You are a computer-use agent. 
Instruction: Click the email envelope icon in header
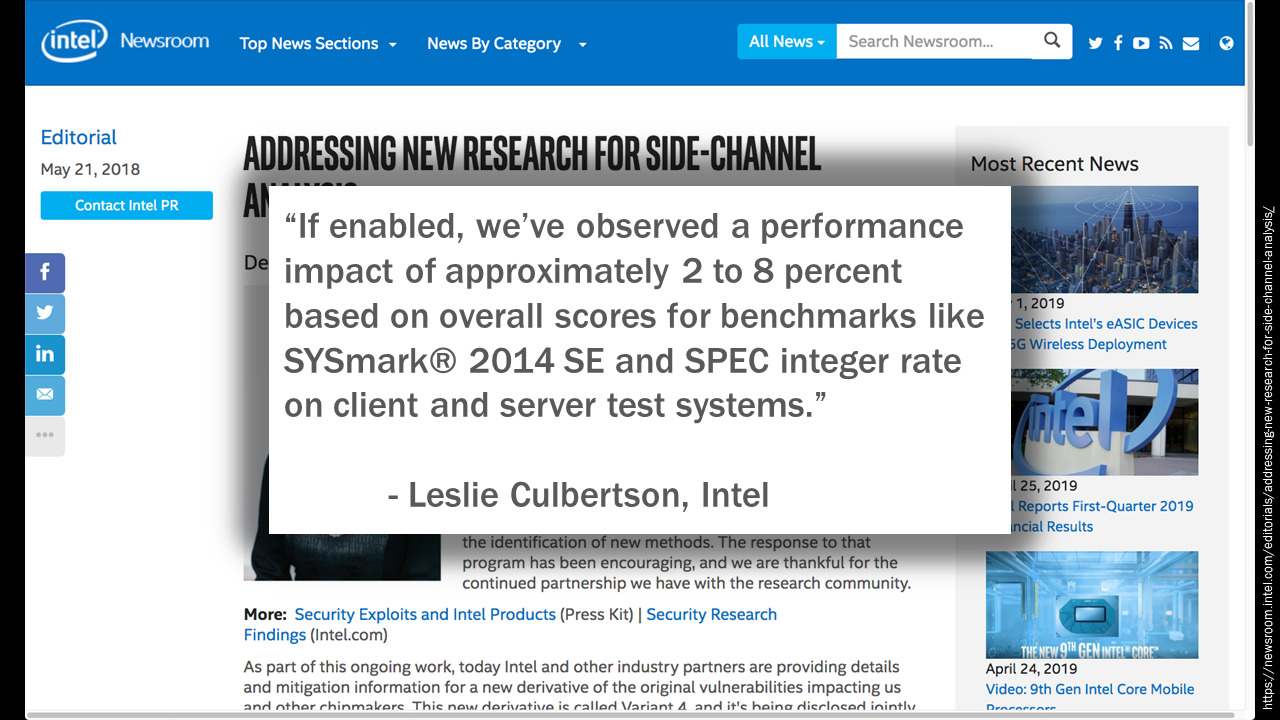(x=1191, y=43)
